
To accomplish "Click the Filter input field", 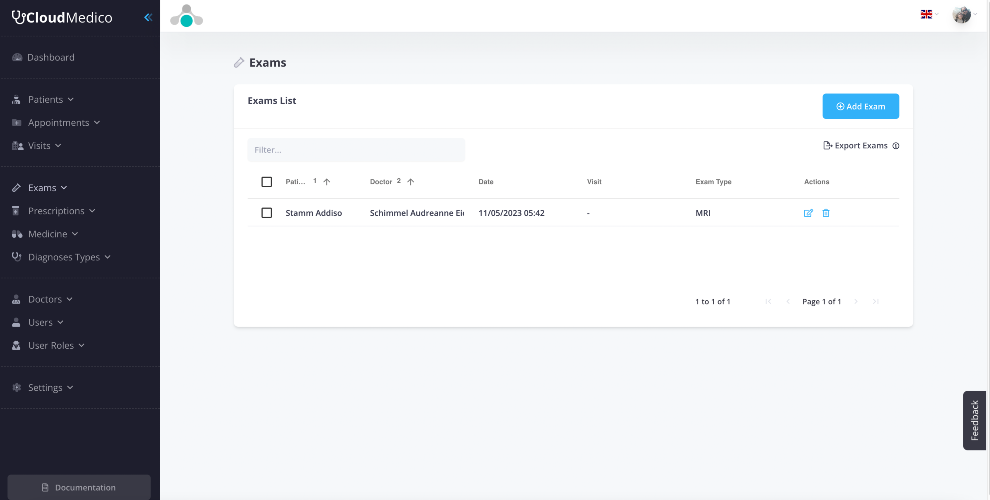I will [356, 150].
